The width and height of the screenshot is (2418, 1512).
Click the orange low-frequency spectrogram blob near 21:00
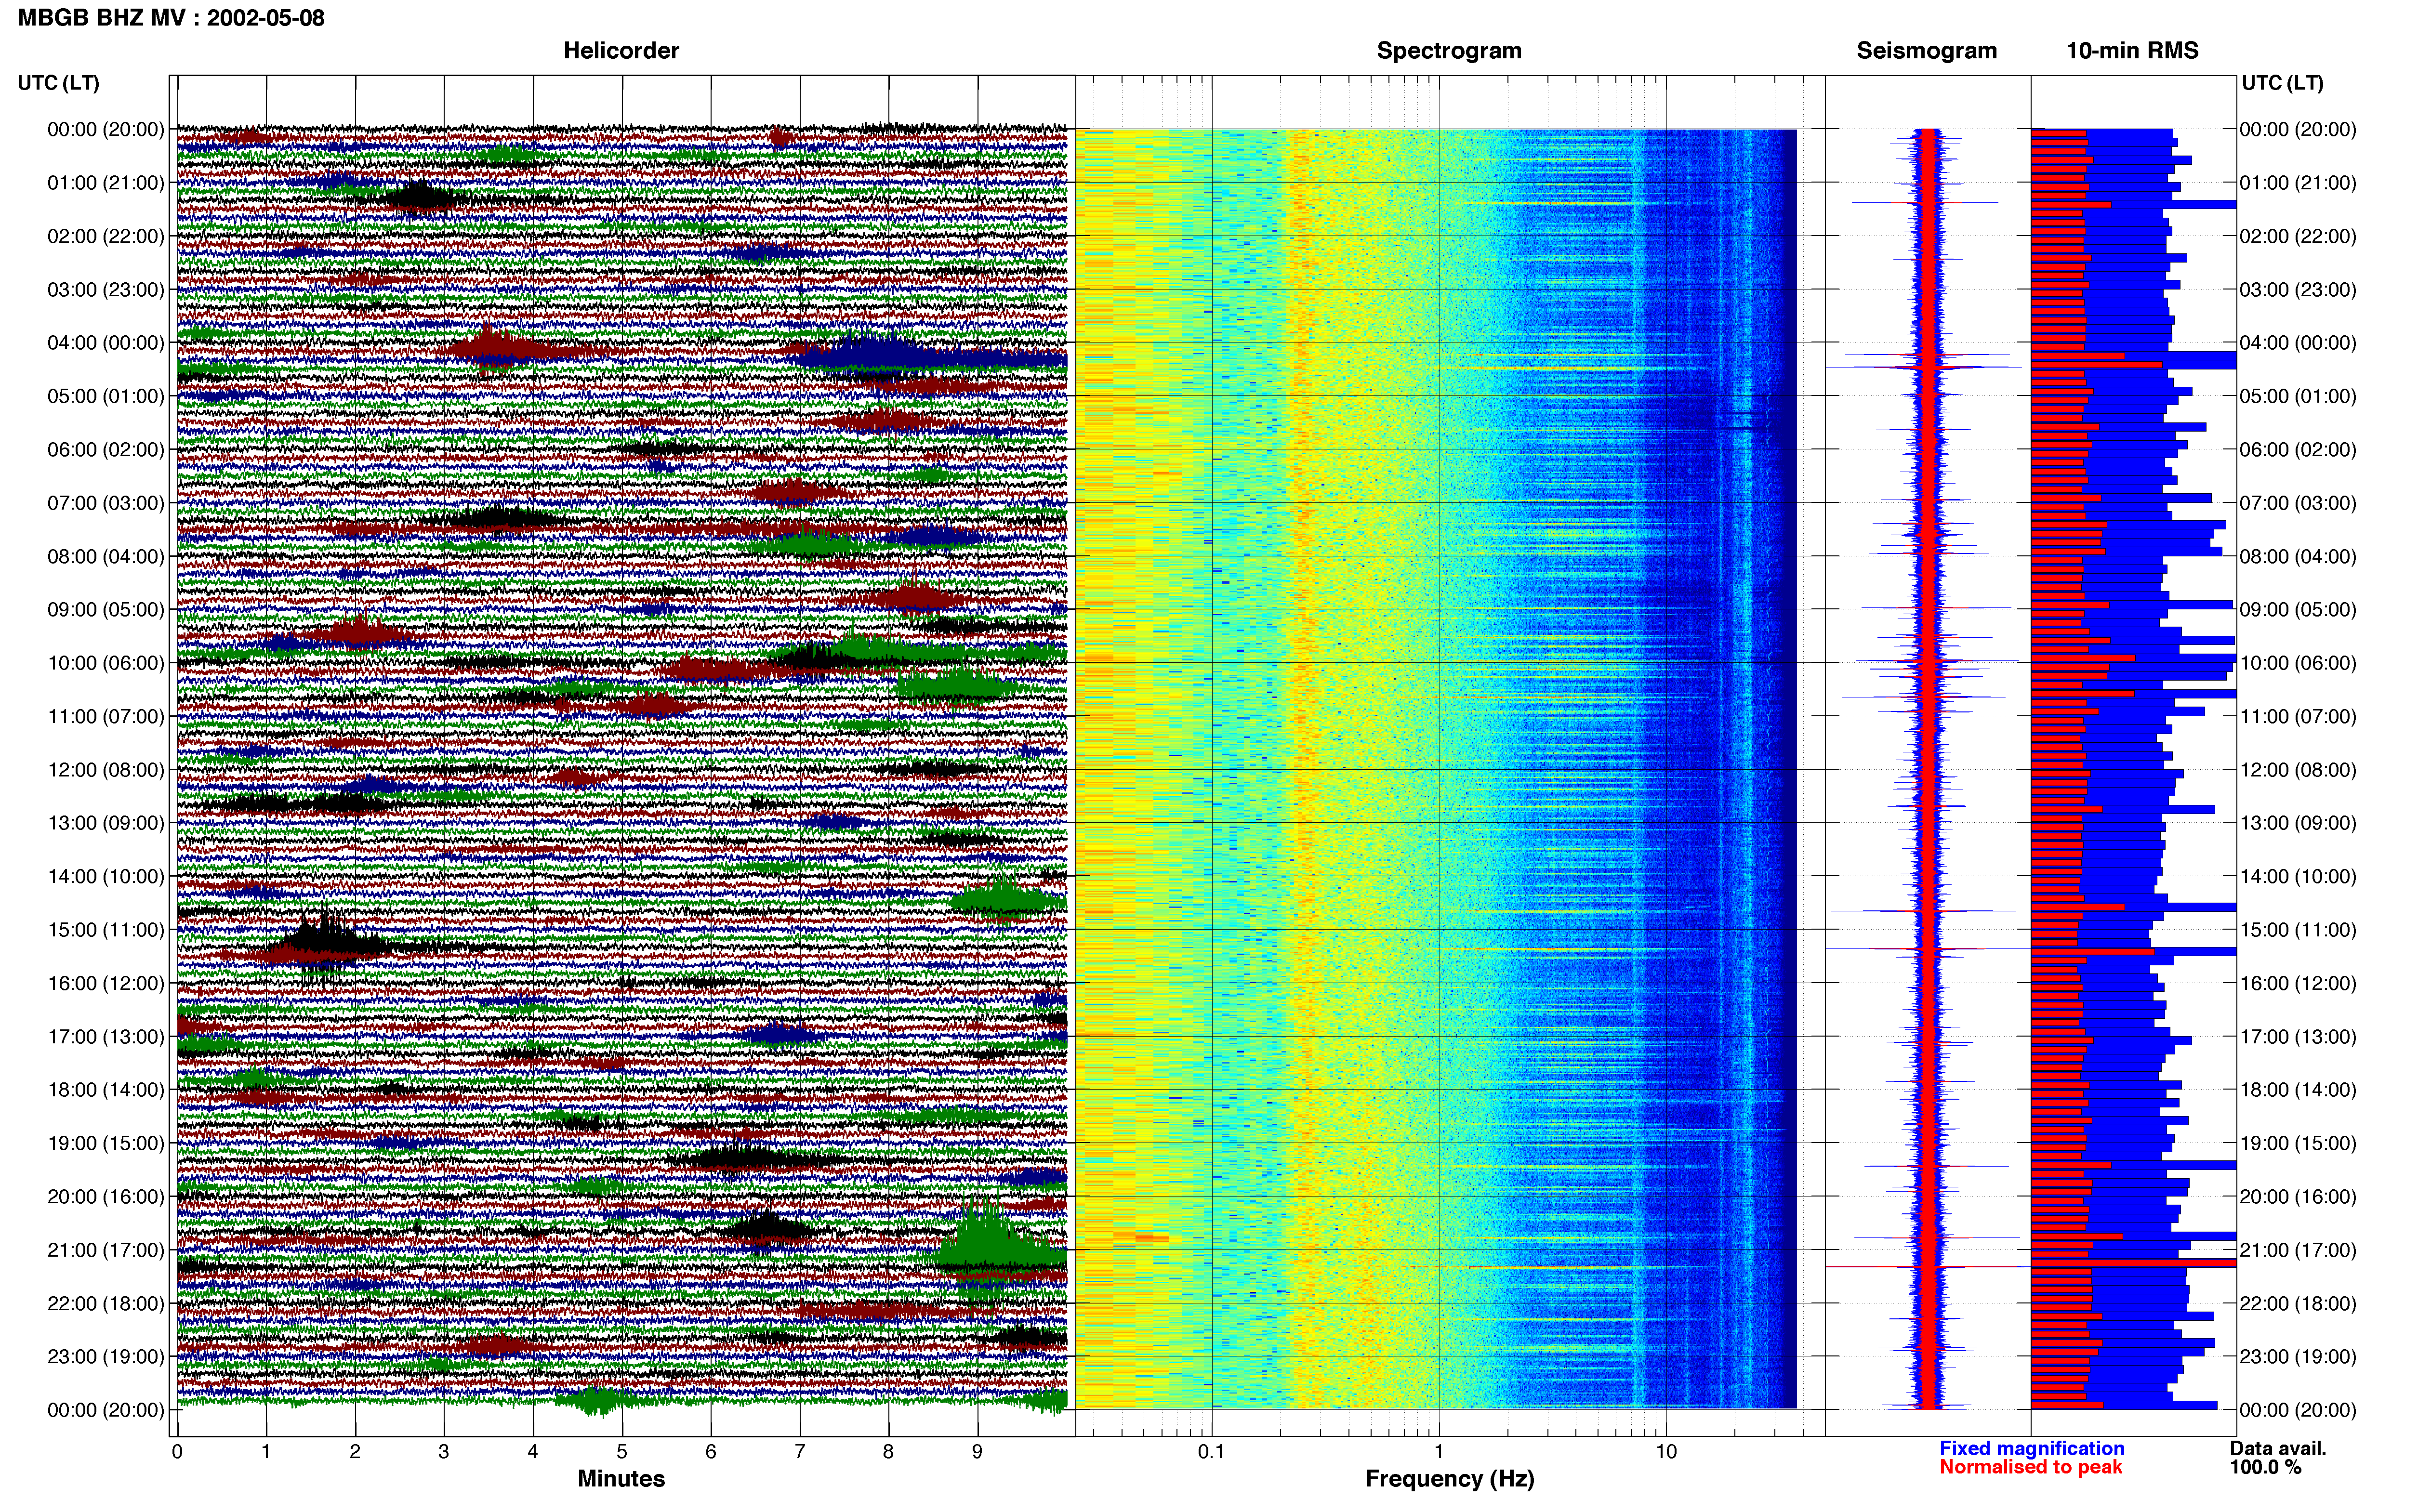(1138, 1238)
